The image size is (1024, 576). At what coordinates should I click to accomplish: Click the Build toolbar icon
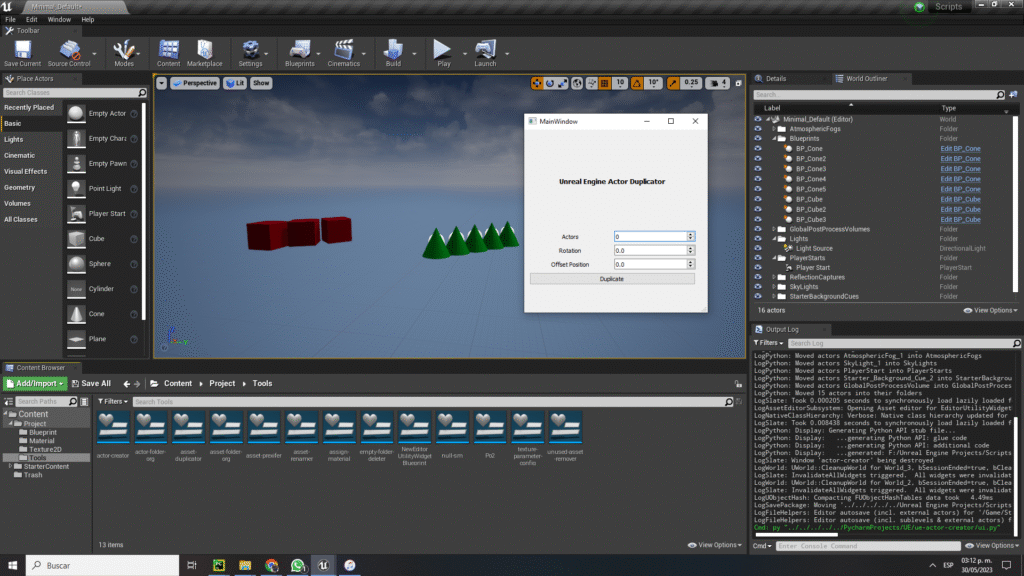[393, 53]
